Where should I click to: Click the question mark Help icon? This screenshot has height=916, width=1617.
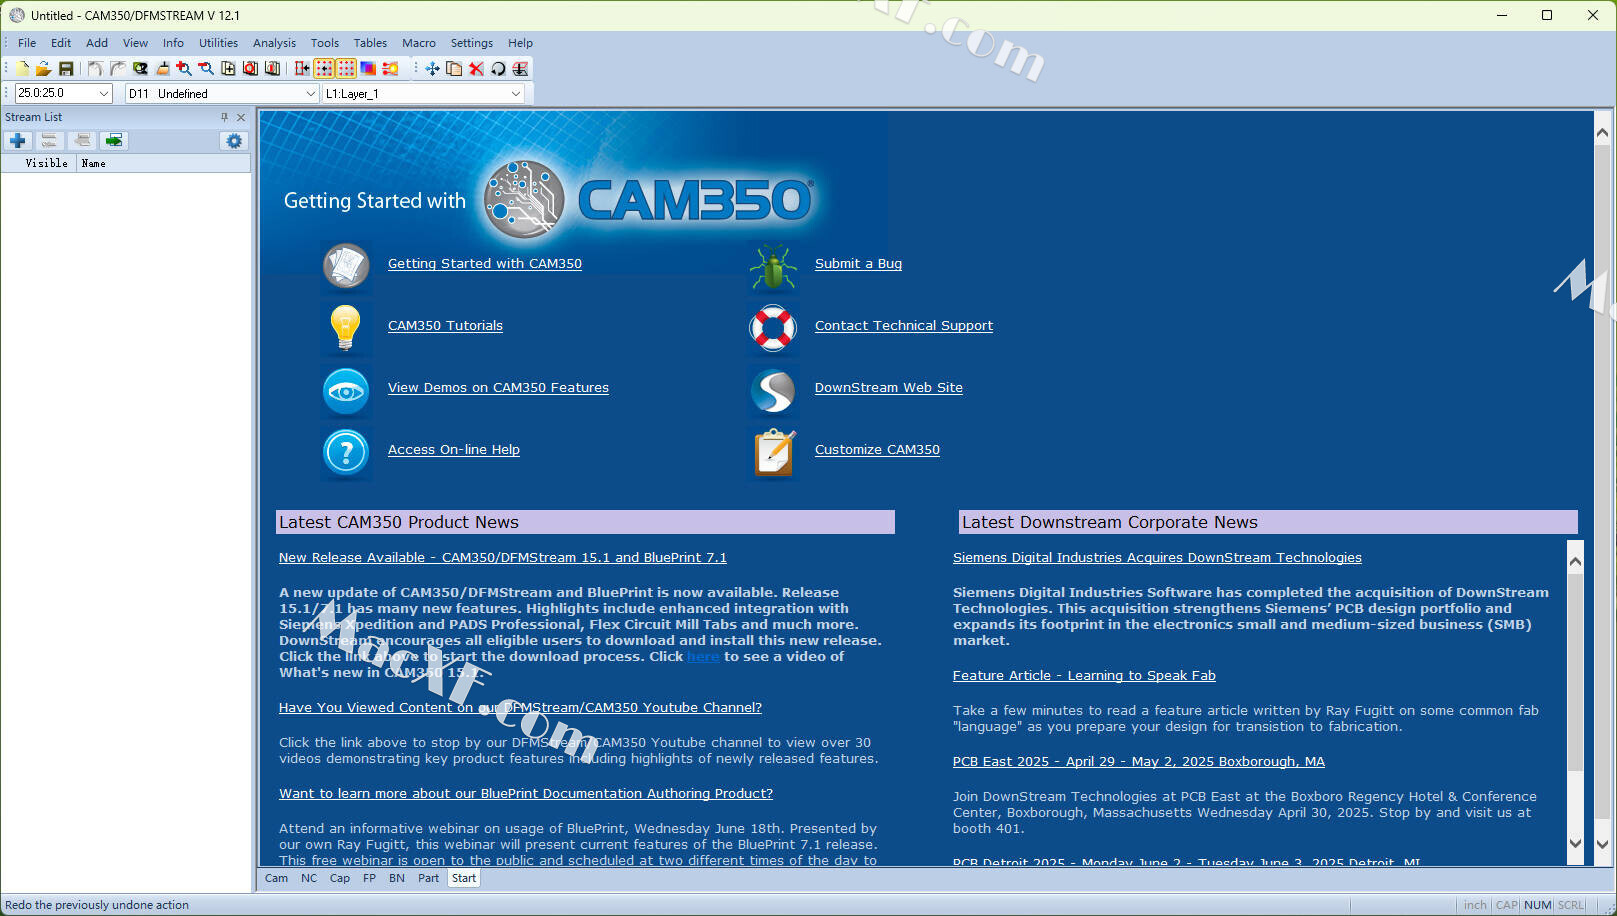point(346,452)
